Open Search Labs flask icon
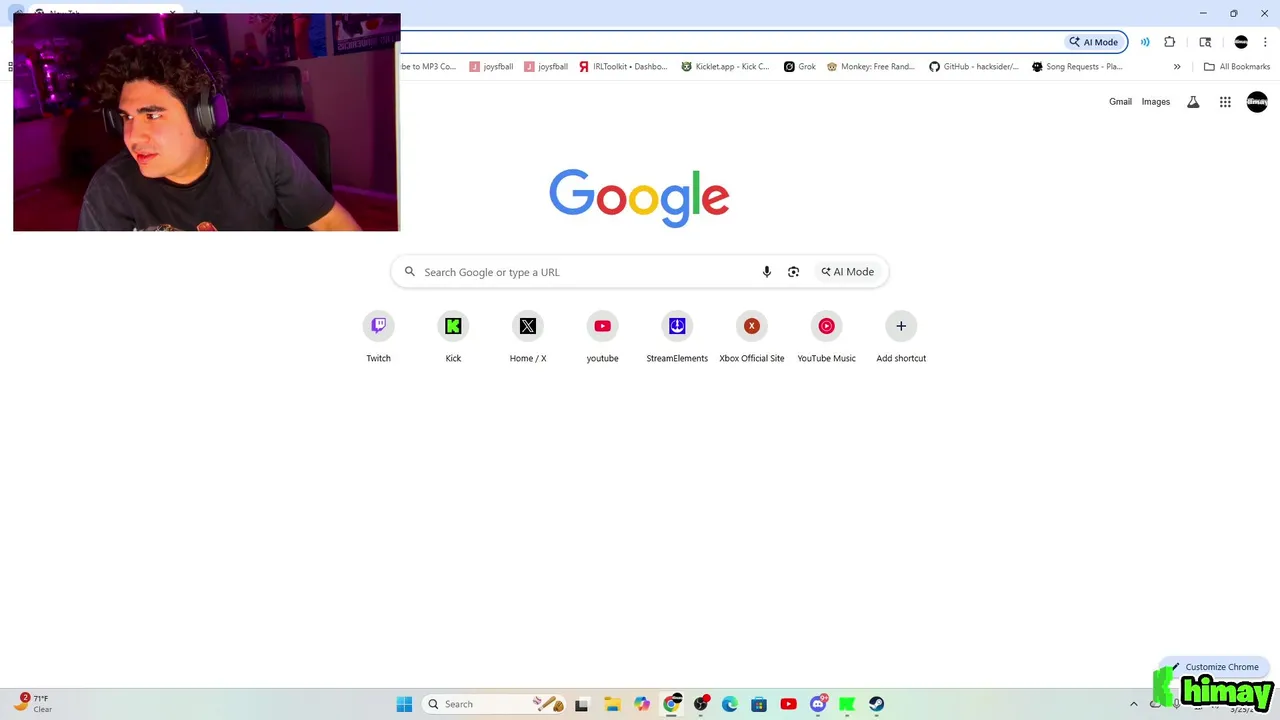Image resolution: width=1280 pixels, height=720 pixels. pyautogui.click(x=1193, y=102)
